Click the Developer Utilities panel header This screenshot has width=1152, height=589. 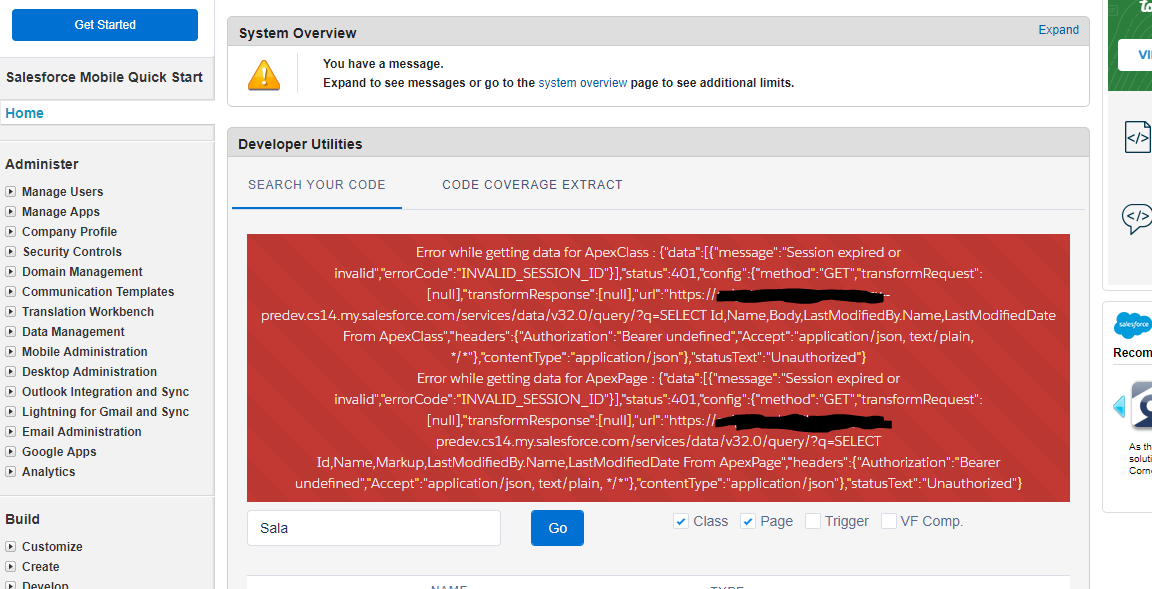658,144
